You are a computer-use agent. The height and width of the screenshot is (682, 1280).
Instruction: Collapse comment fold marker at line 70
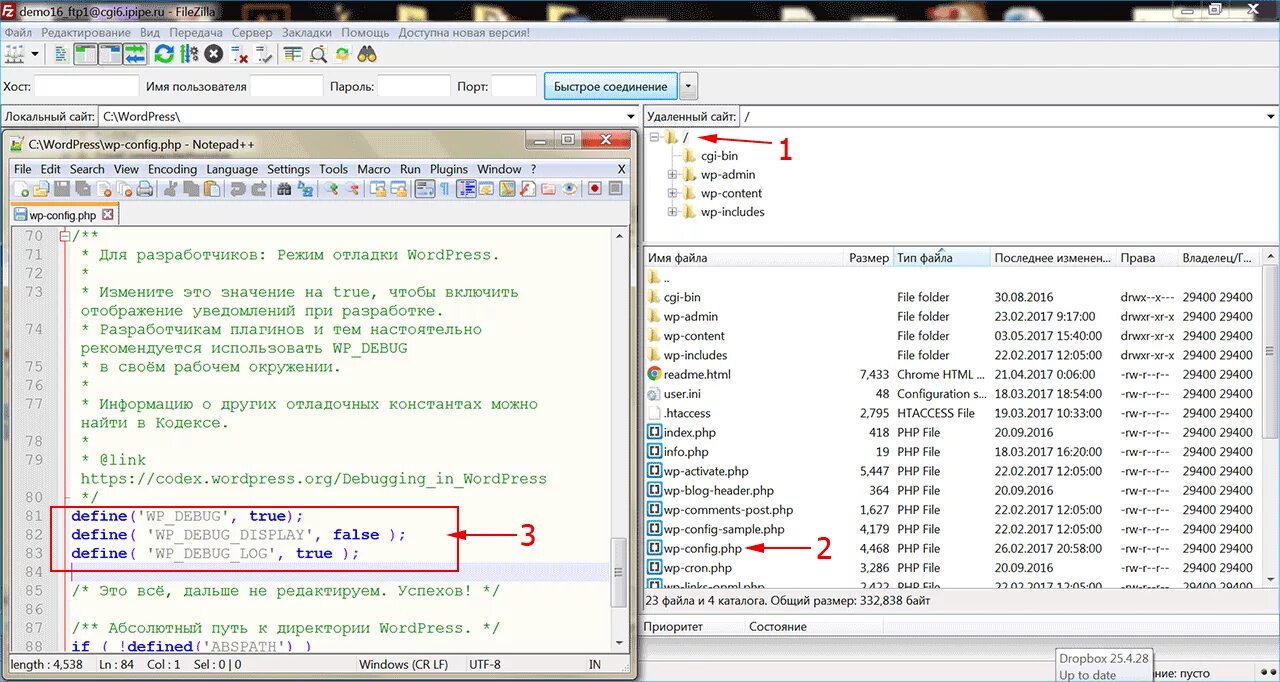coord(64,236)
